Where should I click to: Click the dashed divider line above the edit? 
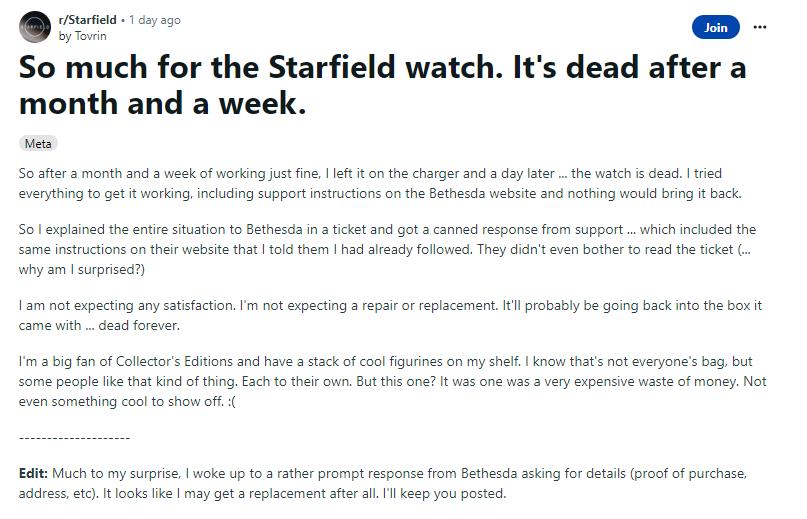click(75, 438)
